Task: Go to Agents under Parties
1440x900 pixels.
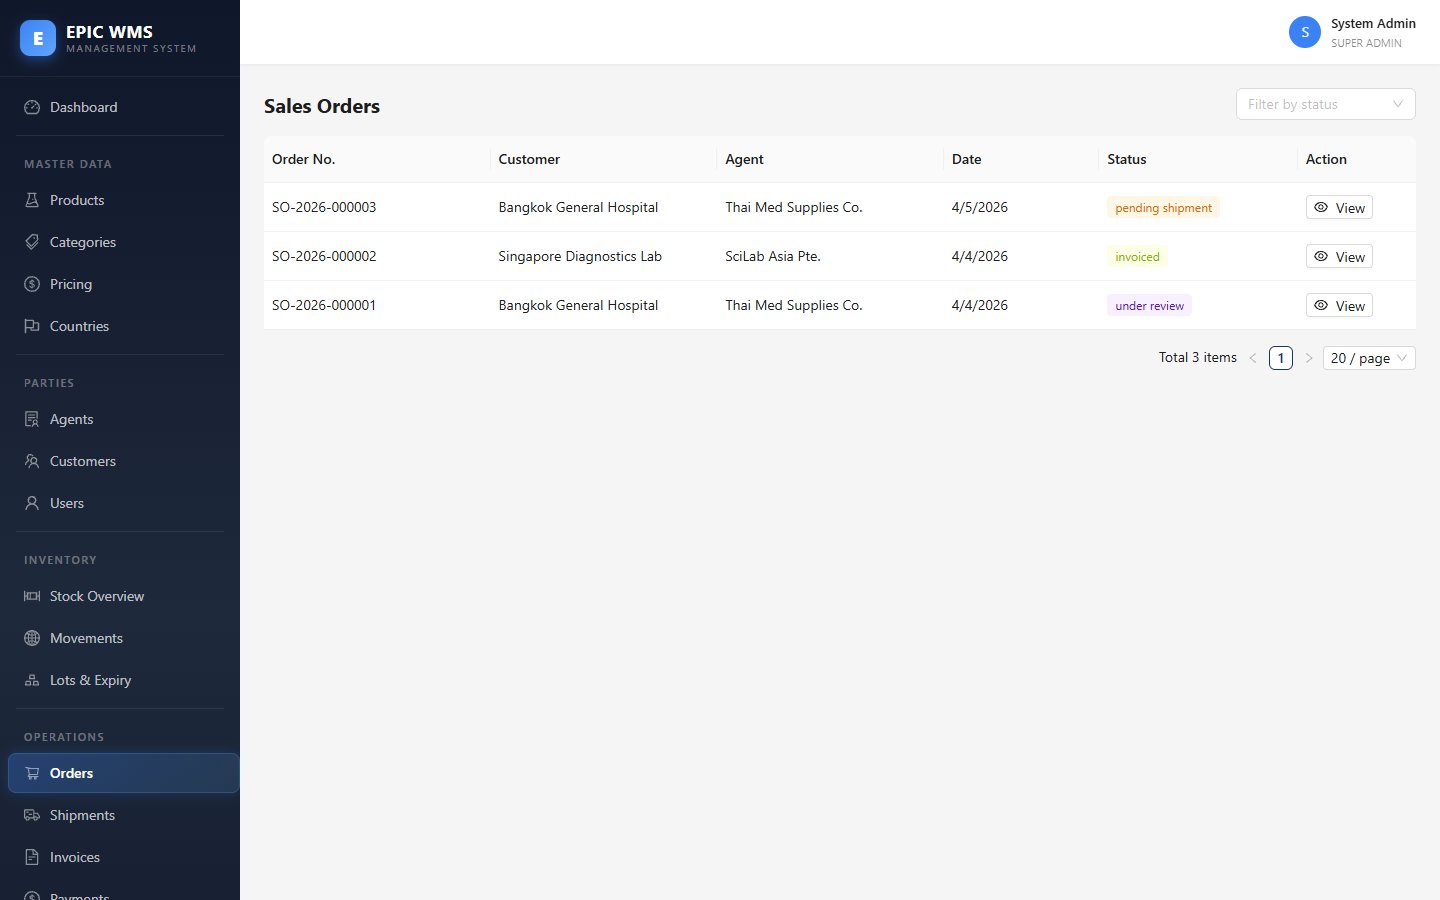Action: pos(123,419)
